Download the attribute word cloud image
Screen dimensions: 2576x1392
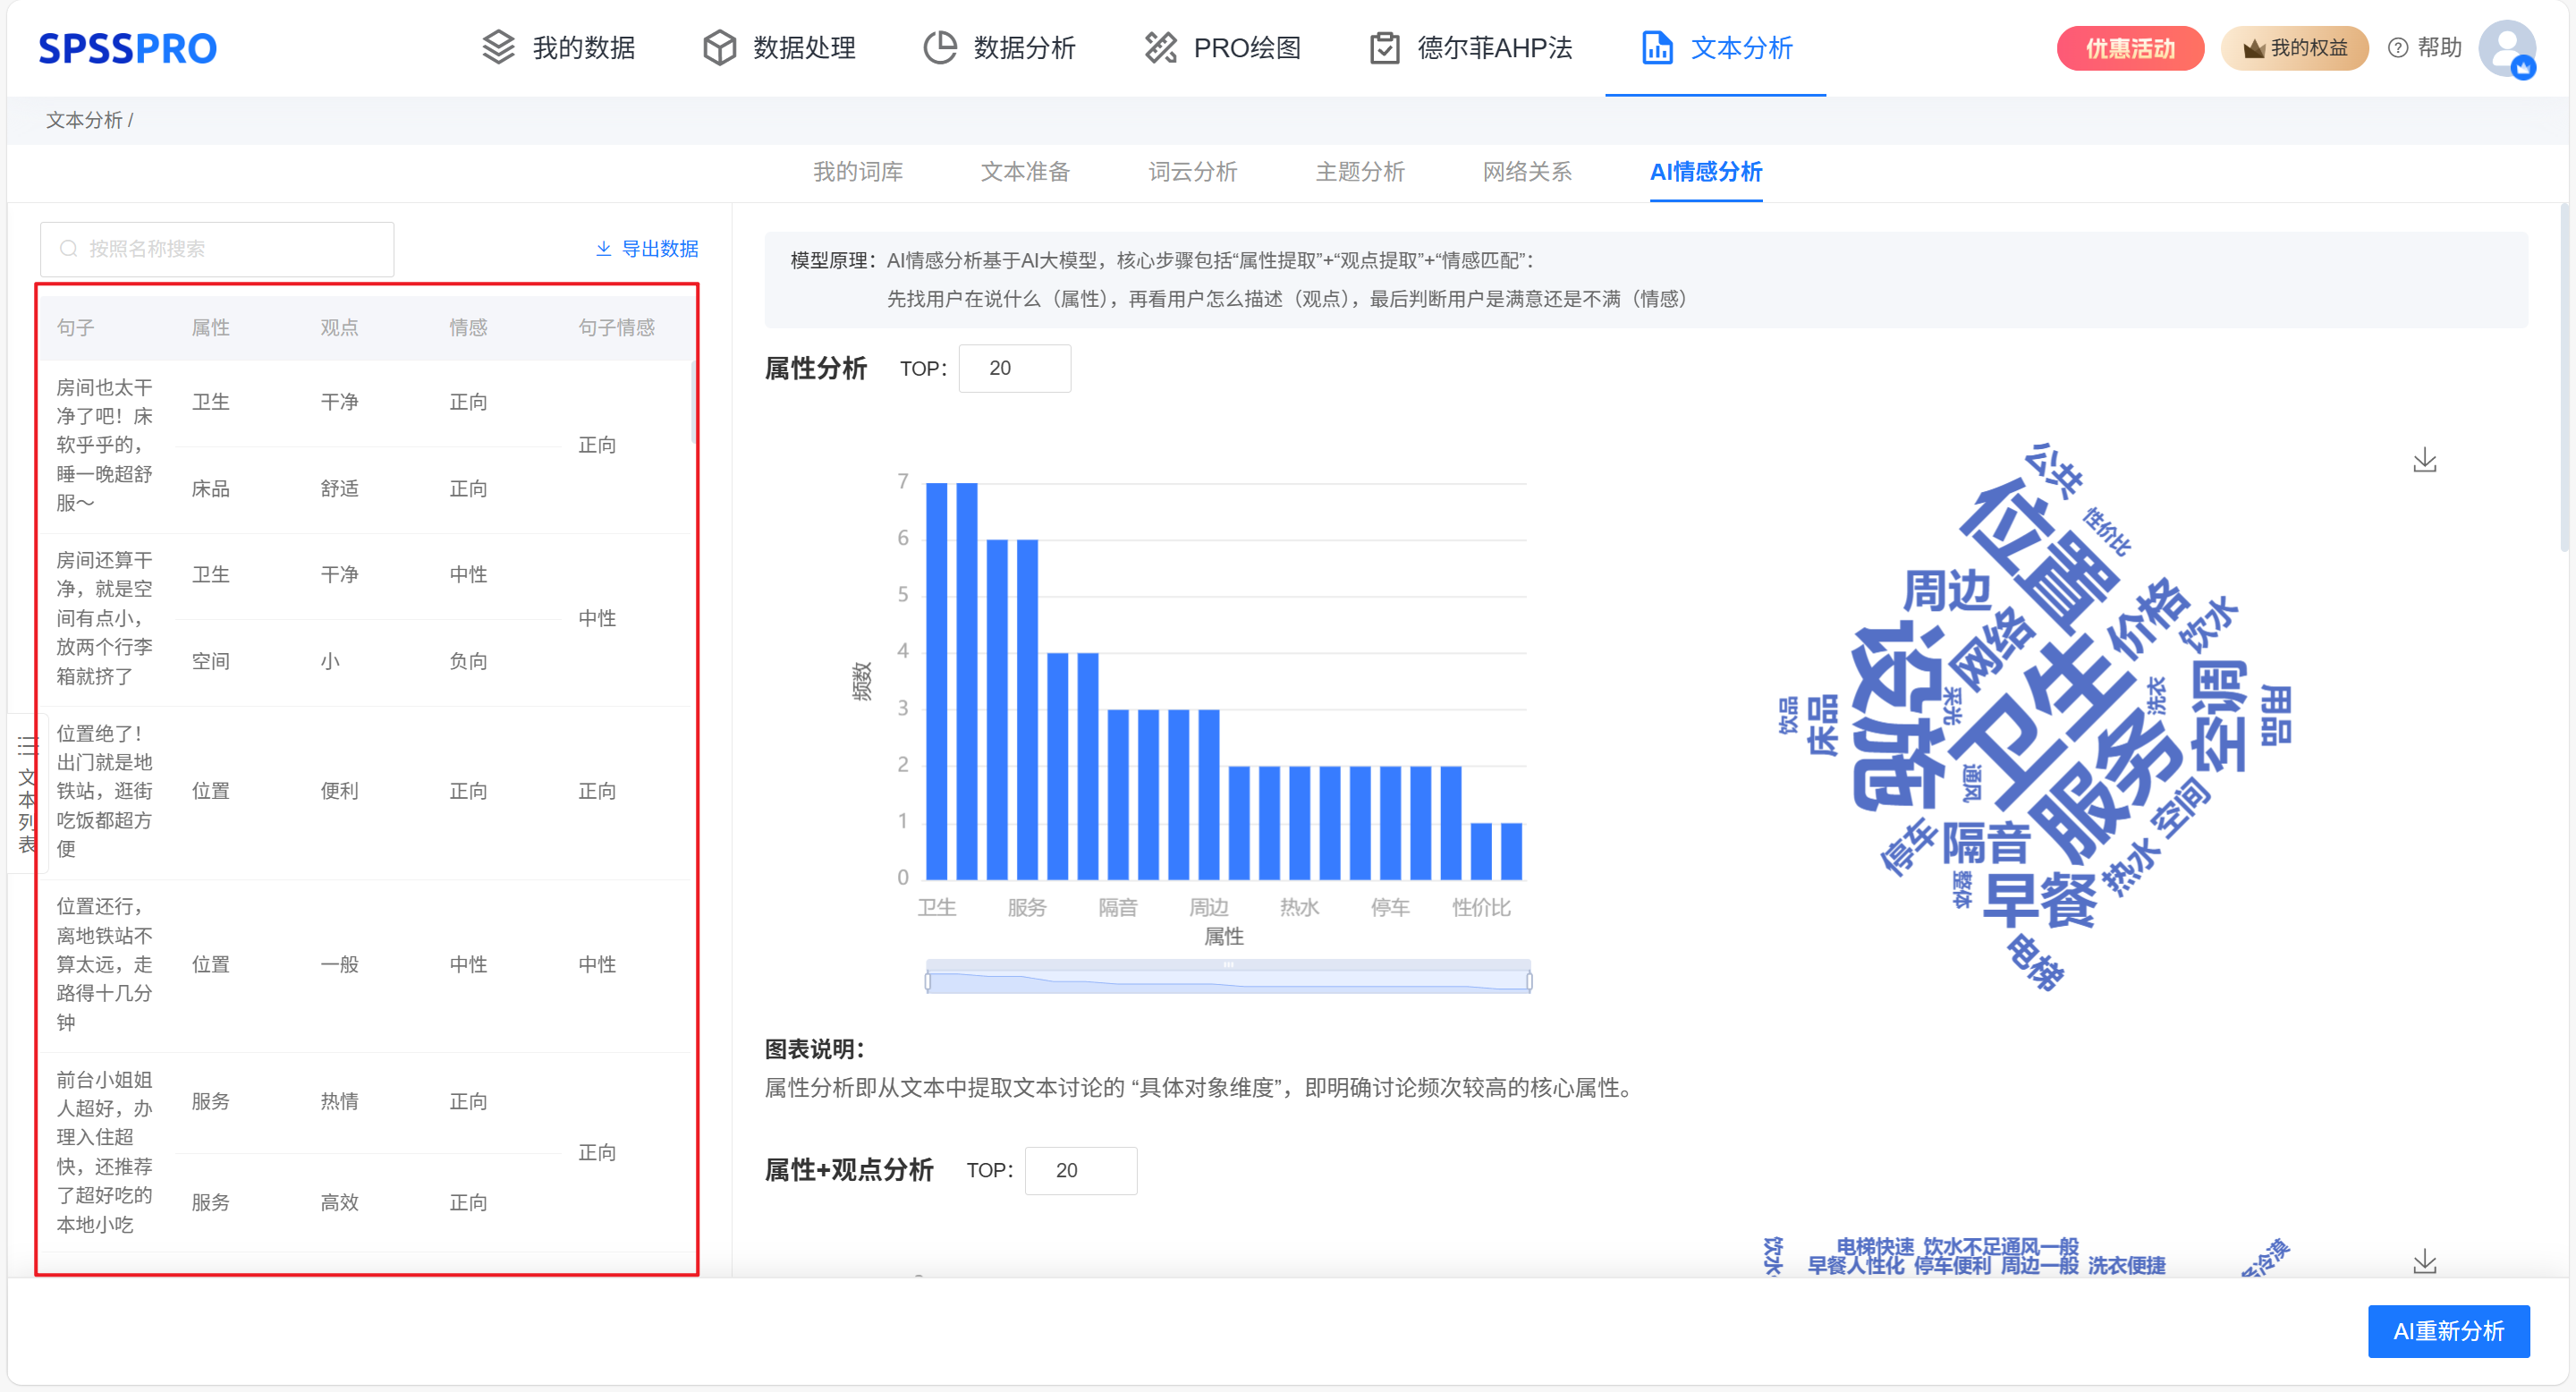(2424, 461)
